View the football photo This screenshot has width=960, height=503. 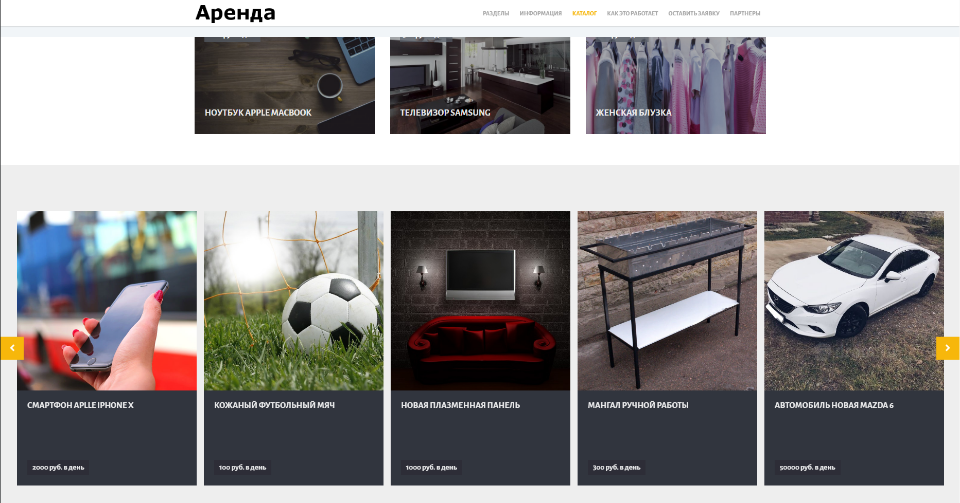(x=294, y=300)
